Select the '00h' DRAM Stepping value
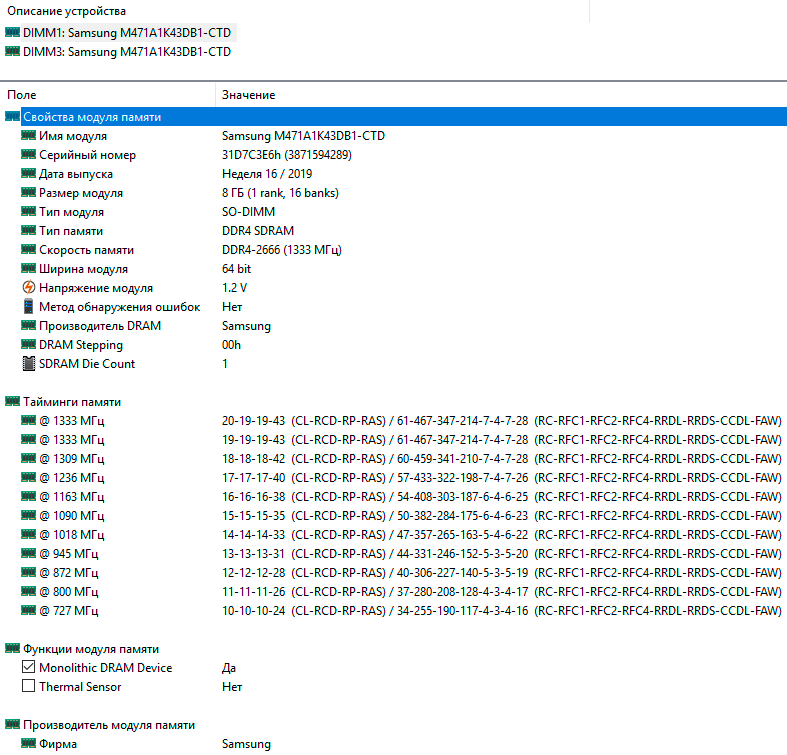 pos(231,345)
